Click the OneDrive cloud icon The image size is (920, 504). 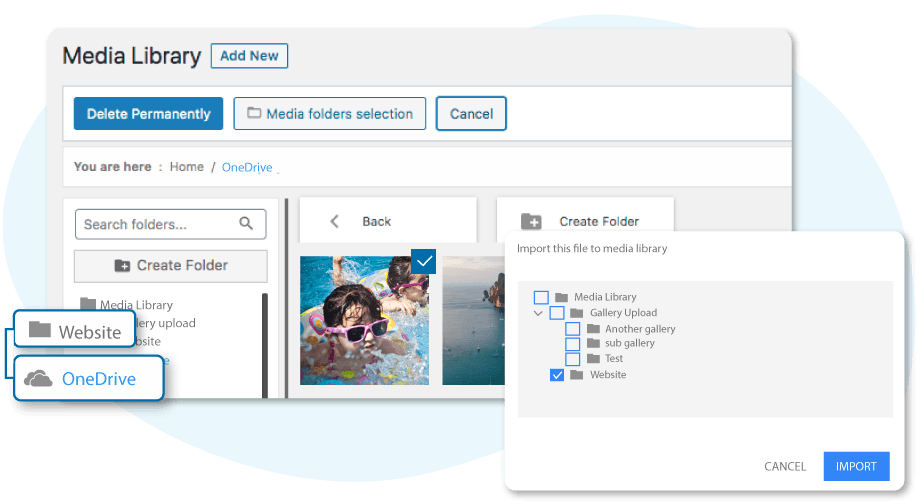[38, 379]
